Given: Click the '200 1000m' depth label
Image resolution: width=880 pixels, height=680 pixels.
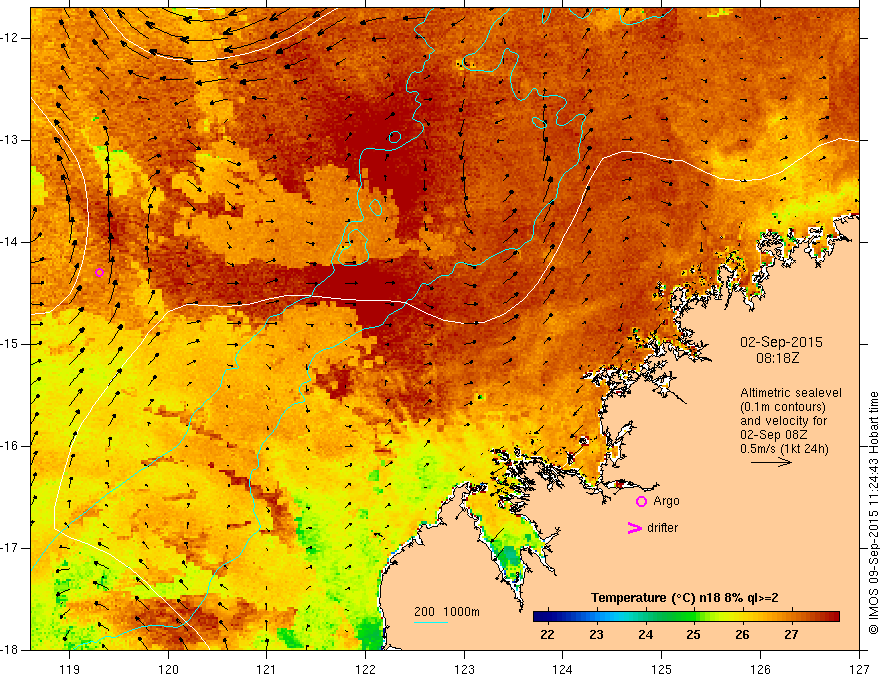Looking at the screenshot, I should 447,612.
